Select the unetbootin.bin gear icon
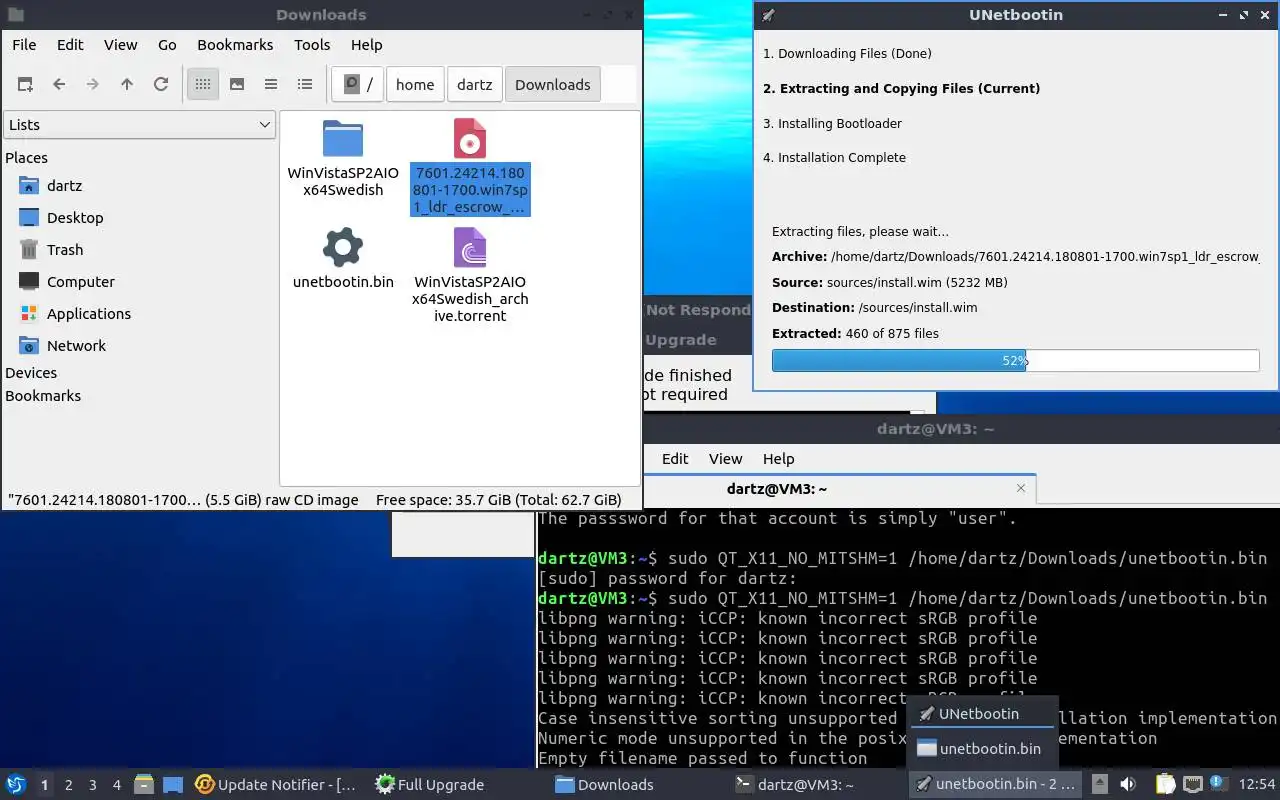1280x800 pixels. [x=343, y=247]
